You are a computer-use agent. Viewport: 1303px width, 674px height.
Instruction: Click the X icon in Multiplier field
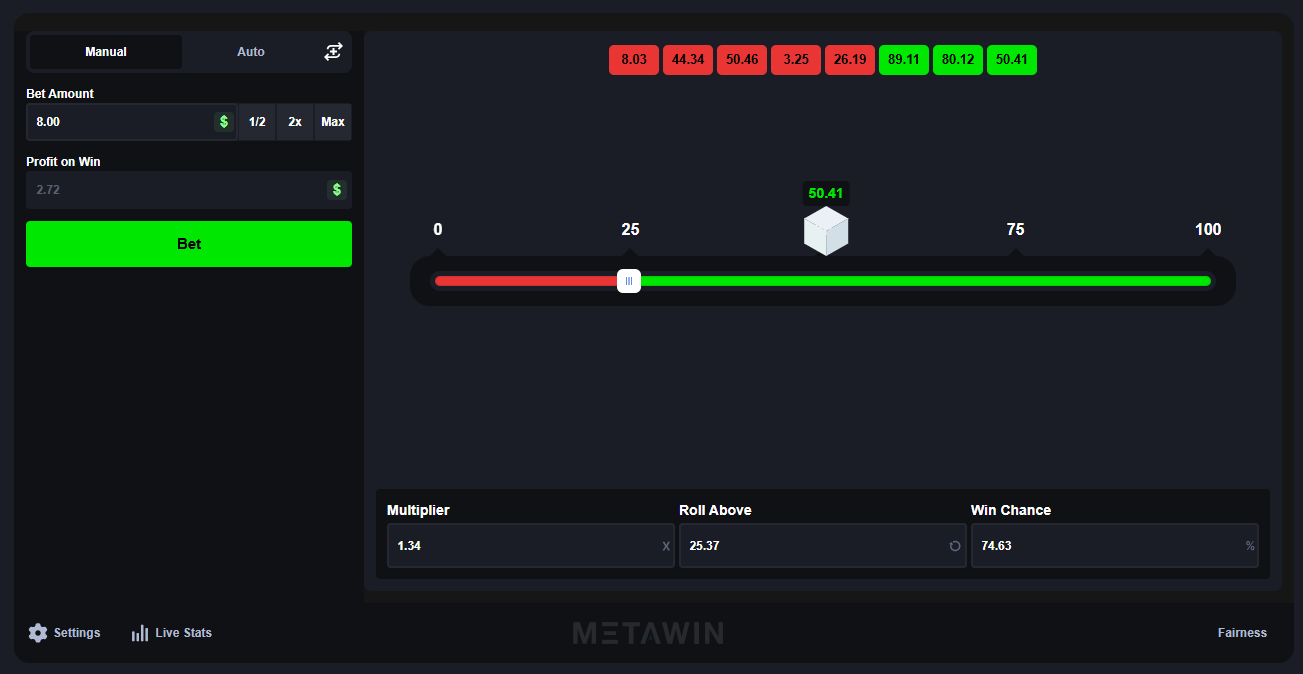[x=666, y=546]
